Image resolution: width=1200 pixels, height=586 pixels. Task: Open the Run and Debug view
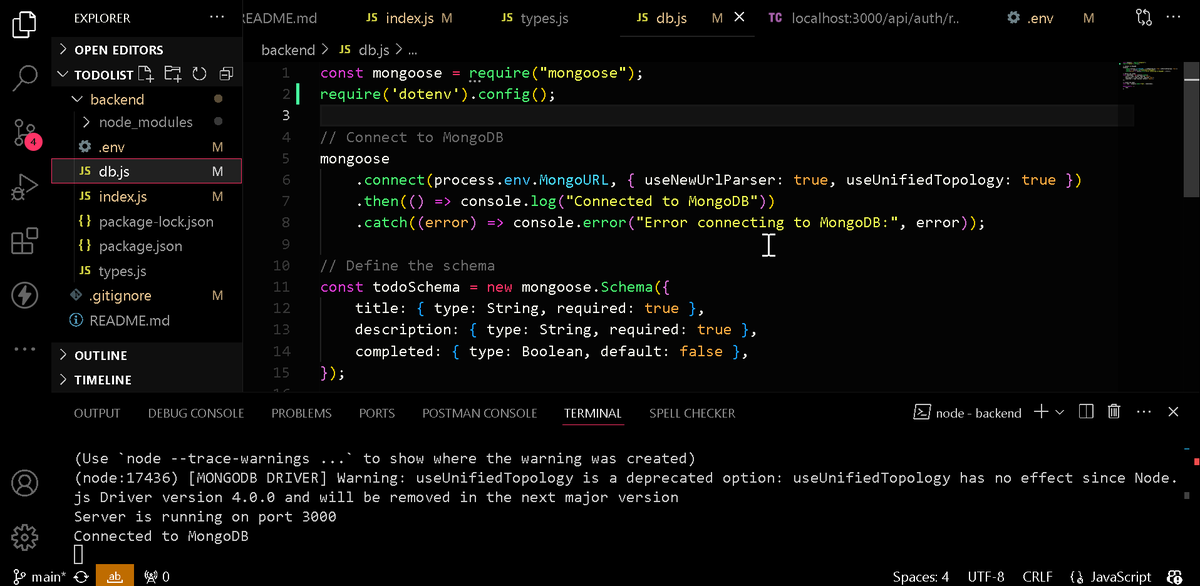(24, 187)
